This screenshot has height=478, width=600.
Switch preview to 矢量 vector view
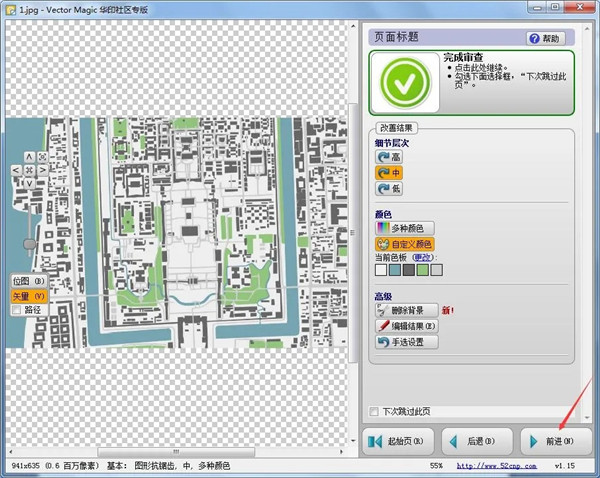[28, 296]
